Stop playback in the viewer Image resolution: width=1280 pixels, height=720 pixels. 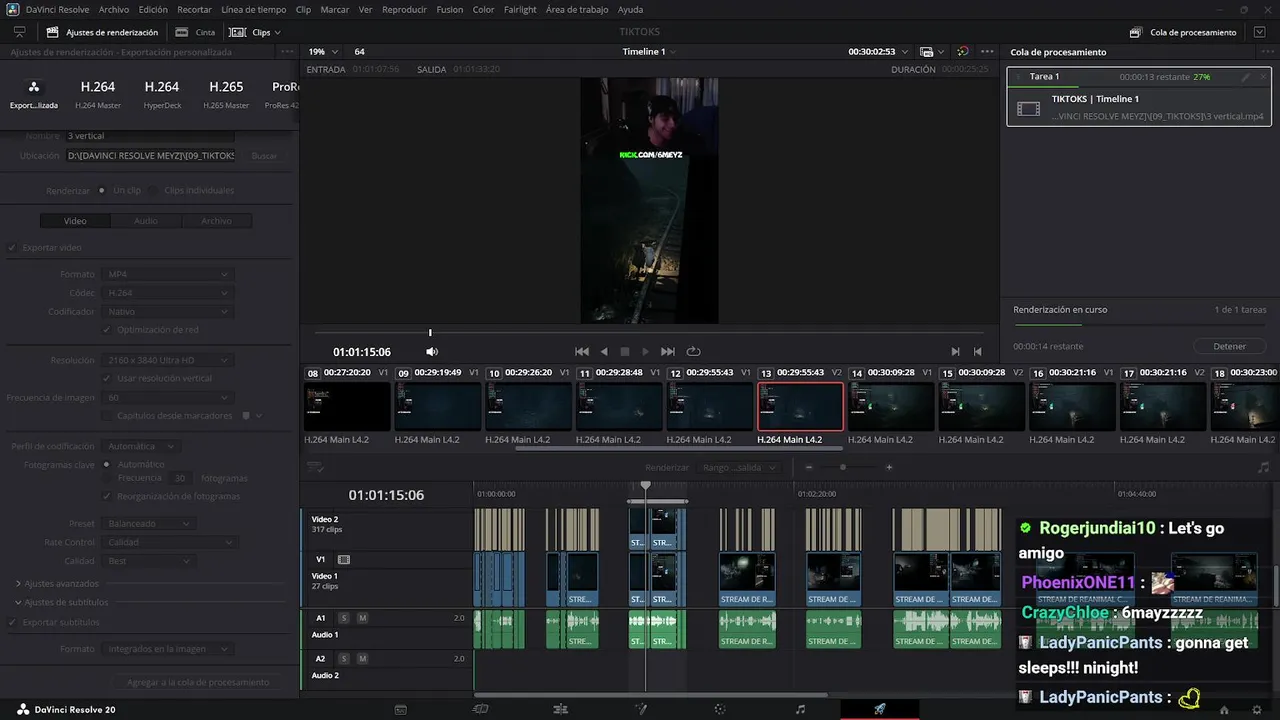tap(625, 352)
